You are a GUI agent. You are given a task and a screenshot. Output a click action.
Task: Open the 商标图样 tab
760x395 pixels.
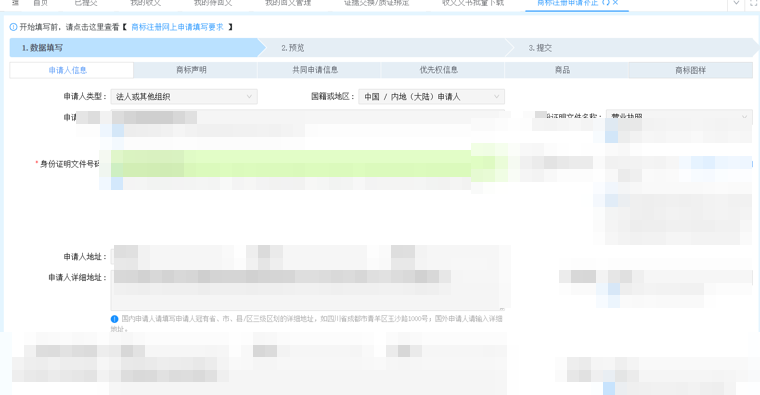pyautogui.click(x=691, y=70)
